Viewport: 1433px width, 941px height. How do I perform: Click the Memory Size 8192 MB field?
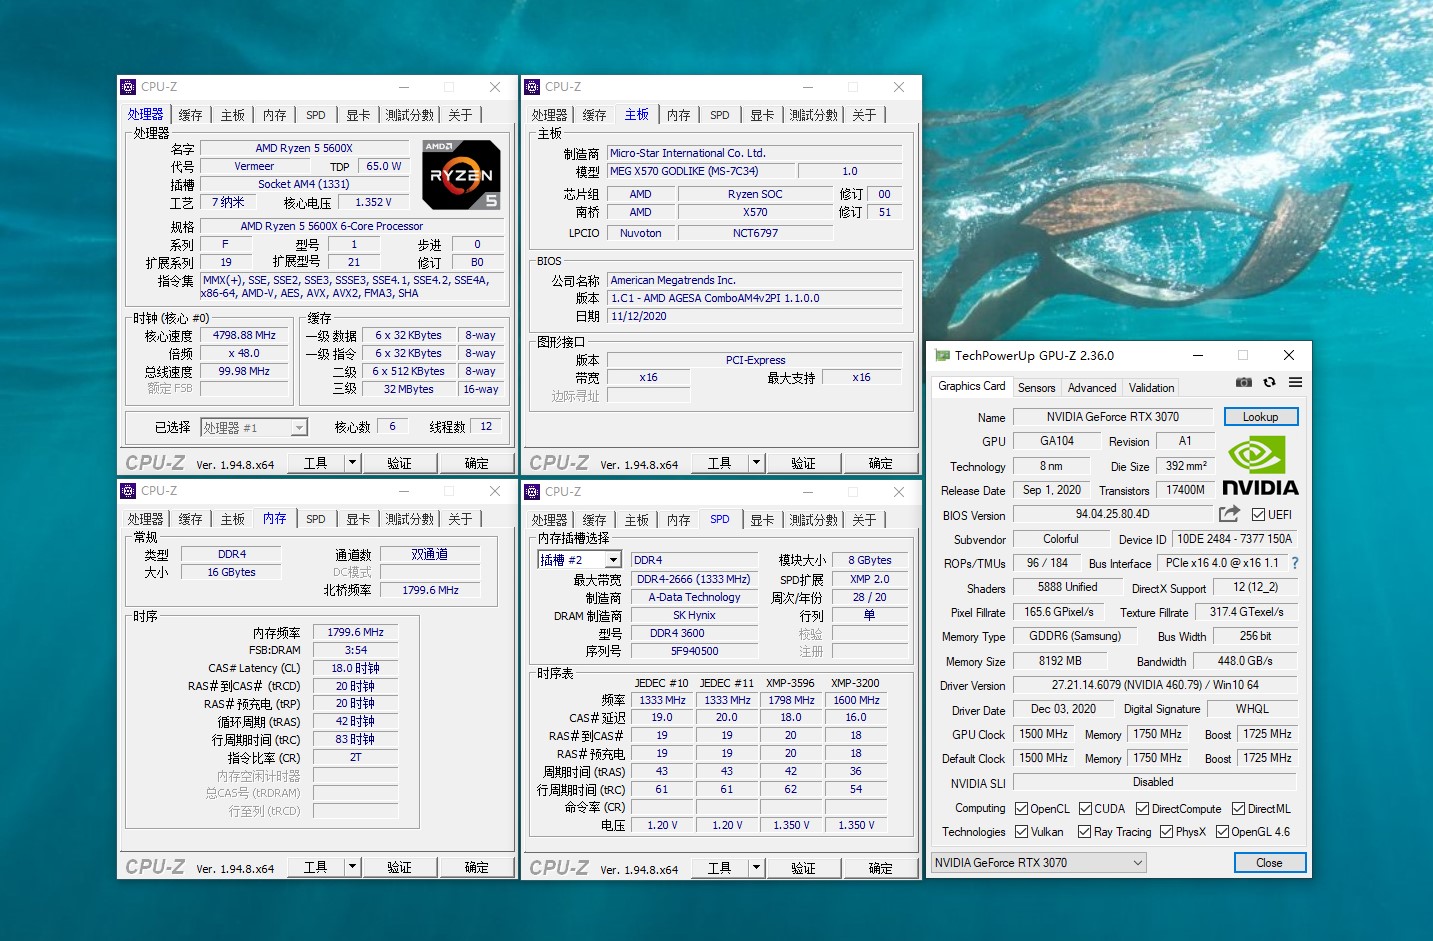click(x=1060, y=661)
